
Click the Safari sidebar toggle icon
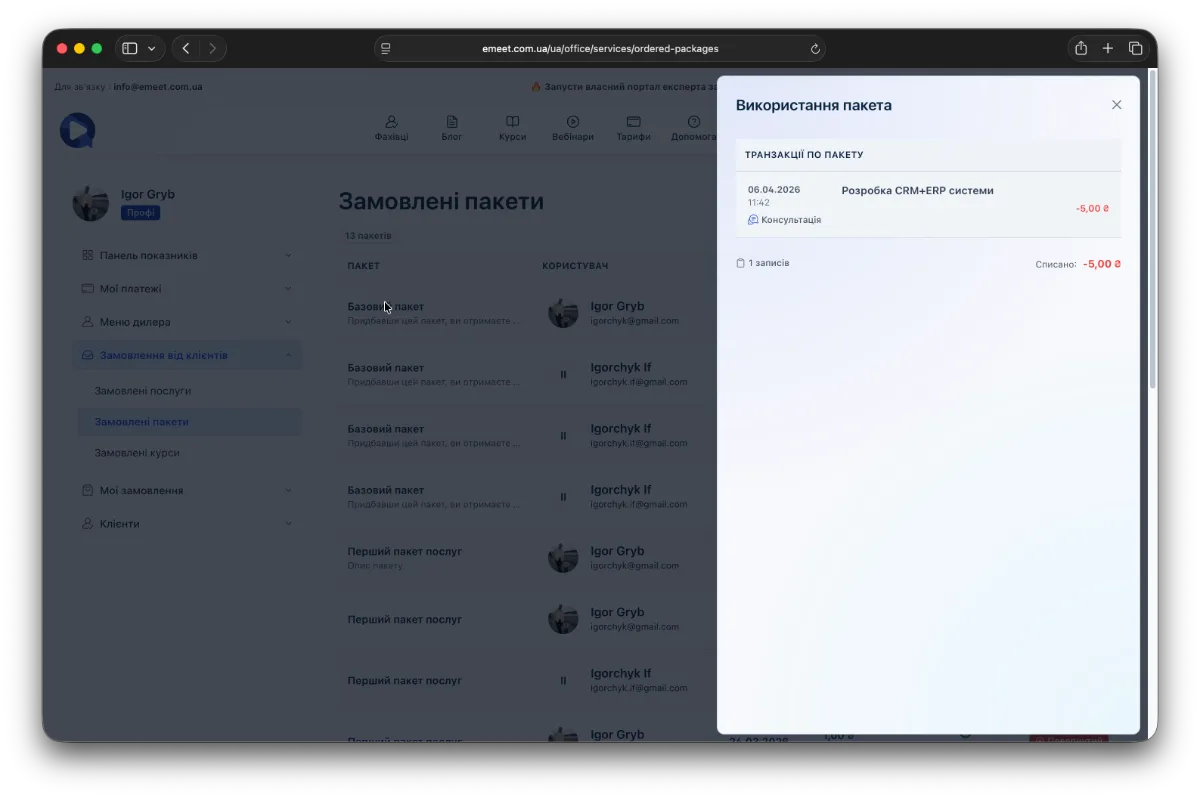(x=130, y=48)
